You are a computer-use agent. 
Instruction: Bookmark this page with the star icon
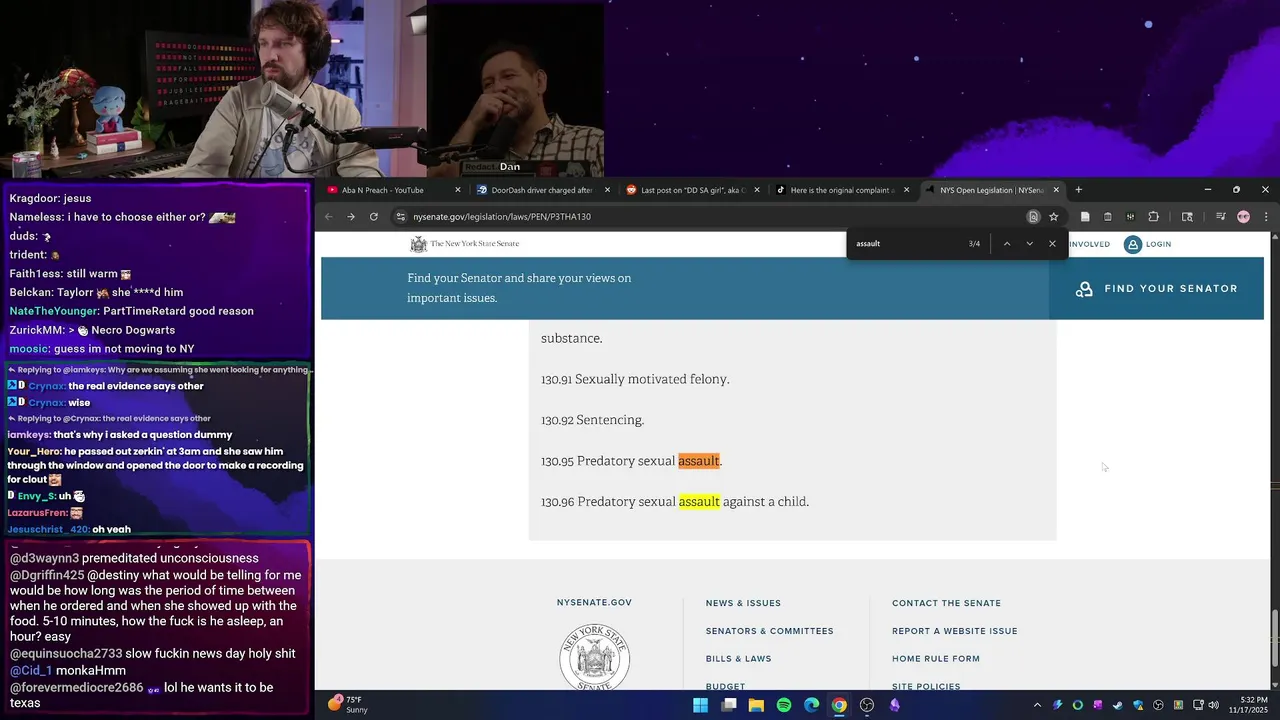[1053, 217]
